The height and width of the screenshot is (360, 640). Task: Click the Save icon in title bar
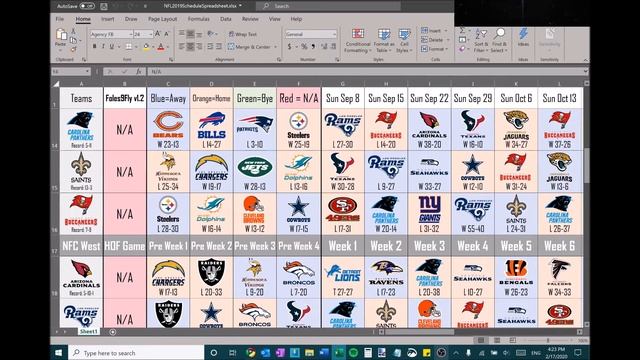[104, 6]
